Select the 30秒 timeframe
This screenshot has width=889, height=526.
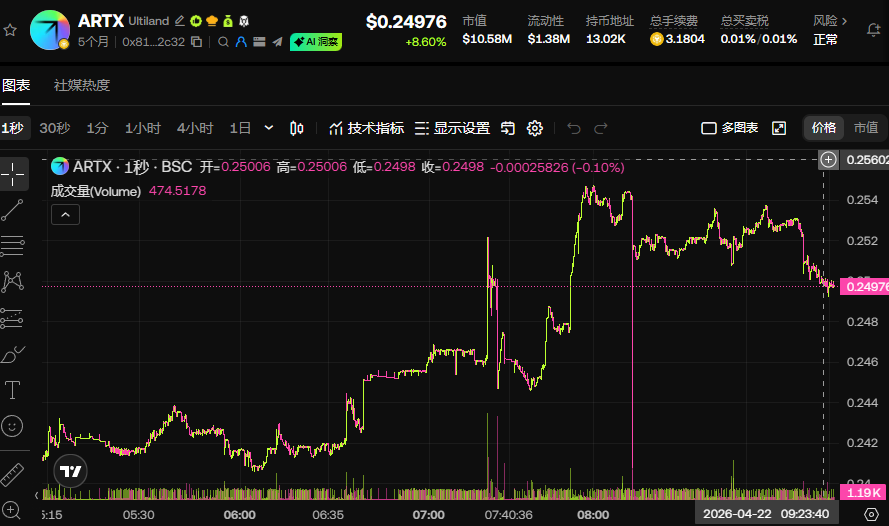(55, 128)
